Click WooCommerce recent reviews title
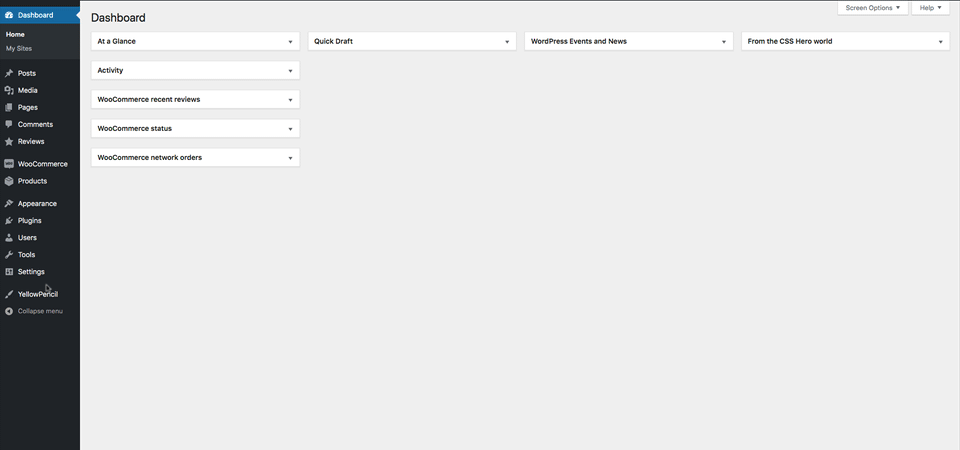The width and height of the screenshot is (960, 450). pyautogui.click(x=149, y=99)
